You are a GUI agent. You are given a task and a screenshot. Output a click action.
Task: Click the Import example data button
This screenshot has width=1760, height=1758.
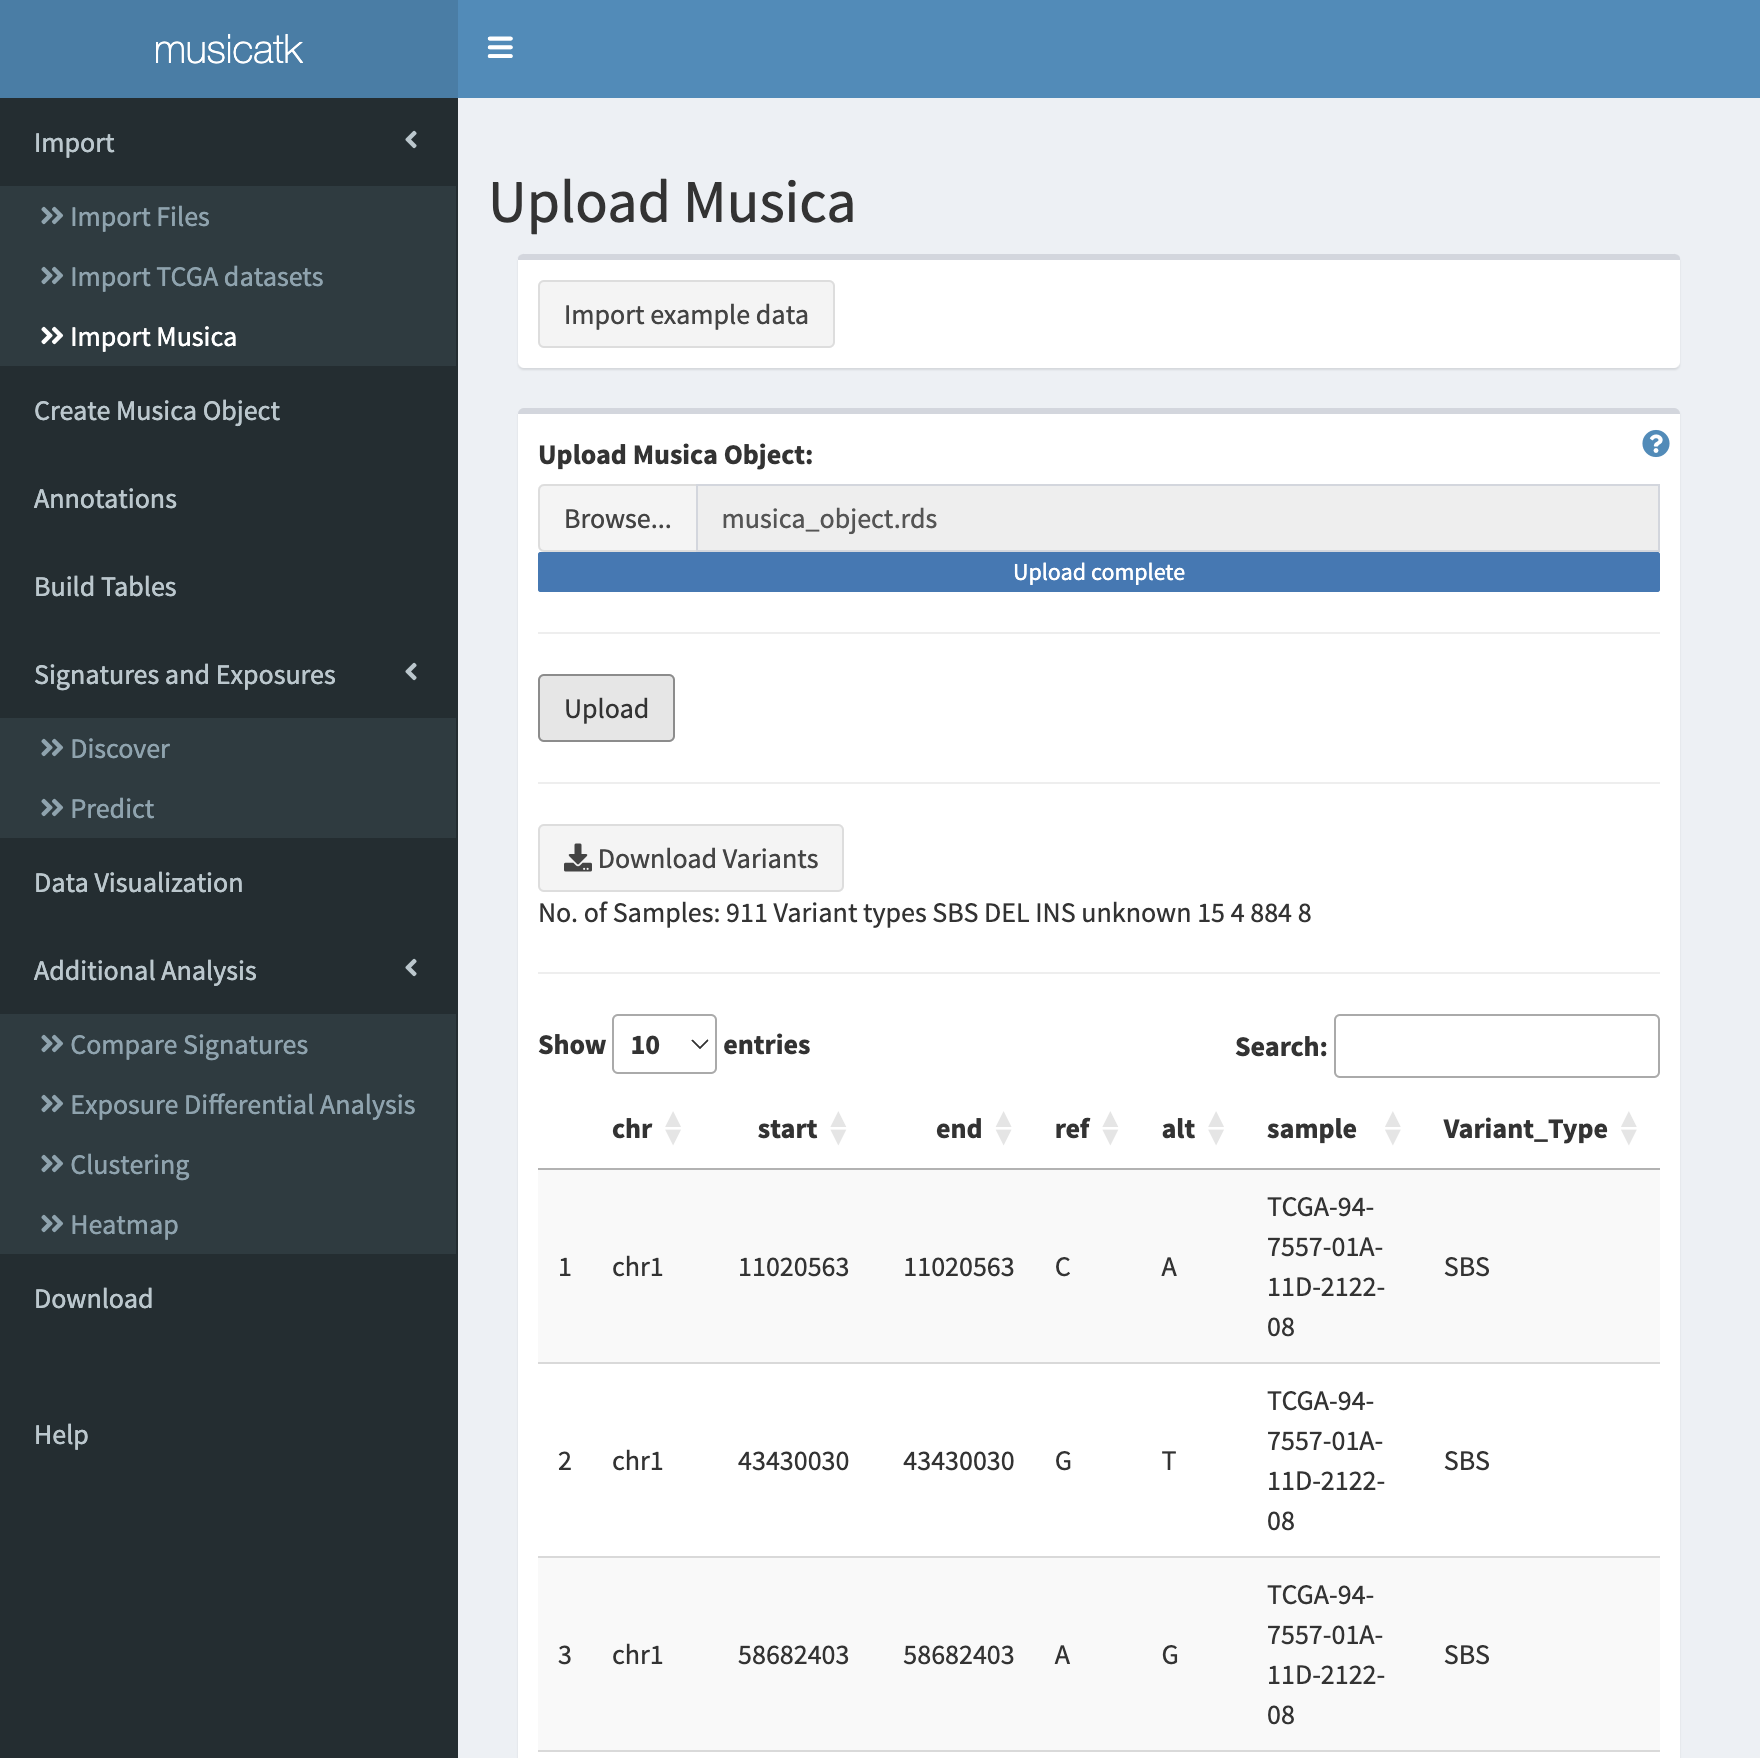(x=686, y=313)
